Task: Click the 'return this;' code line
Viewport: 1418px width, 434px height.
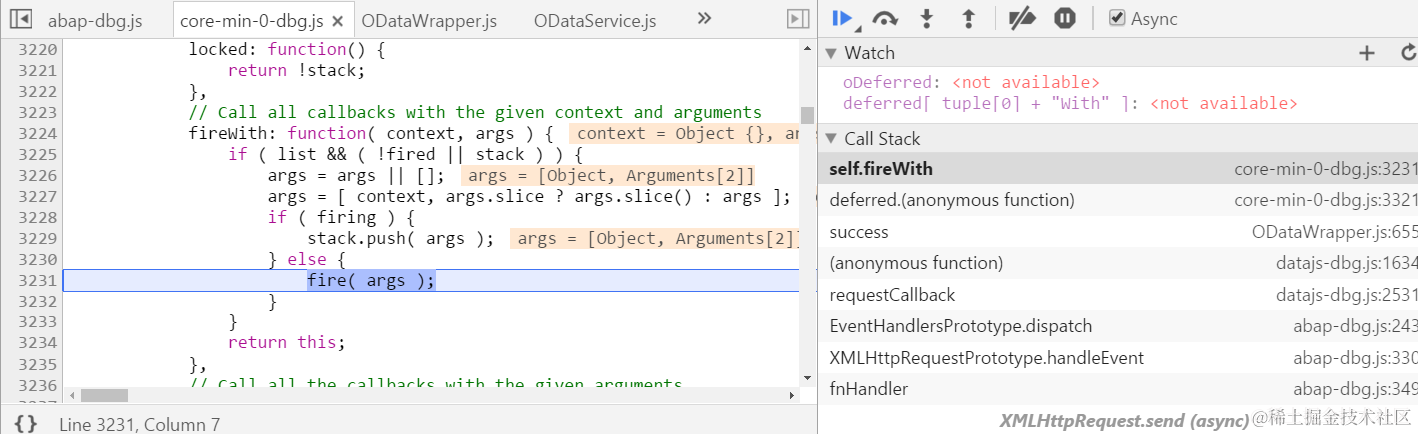Action: click(x=286, y=342)
